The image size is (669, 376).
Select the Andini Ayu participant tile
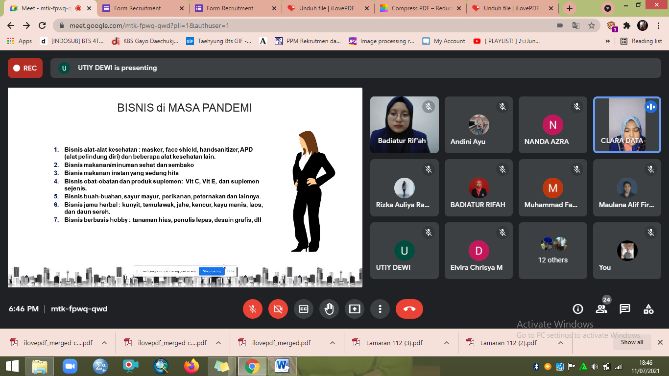[x=479, y=125]
